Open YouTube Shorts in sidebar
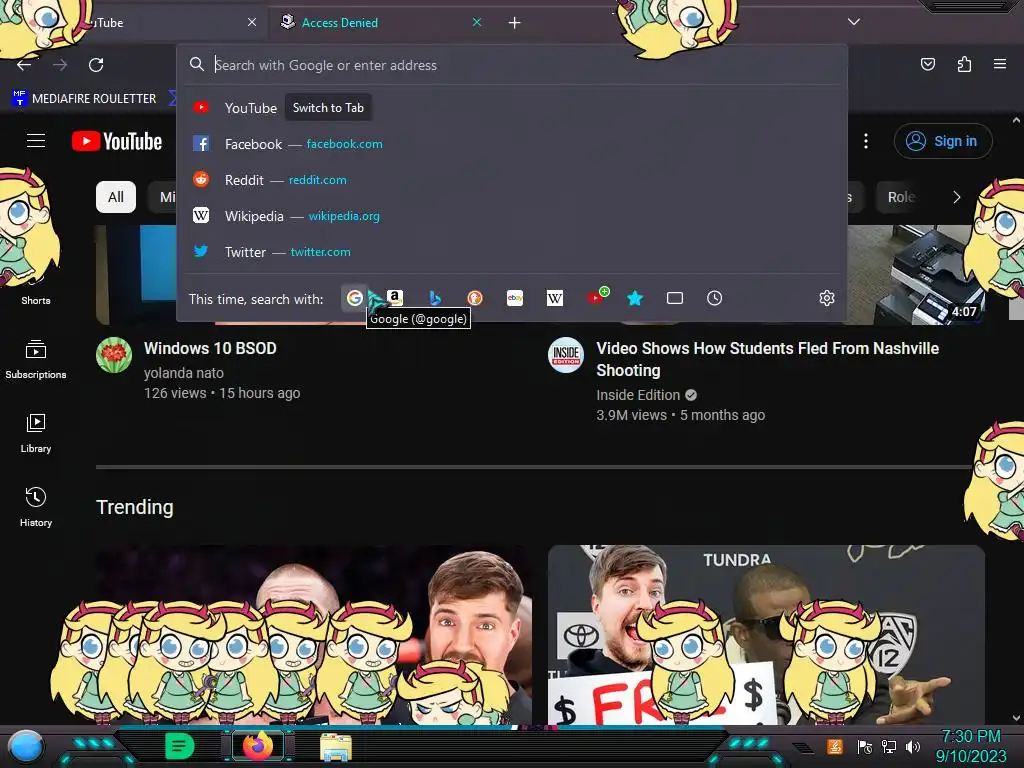 coord(35,300)
